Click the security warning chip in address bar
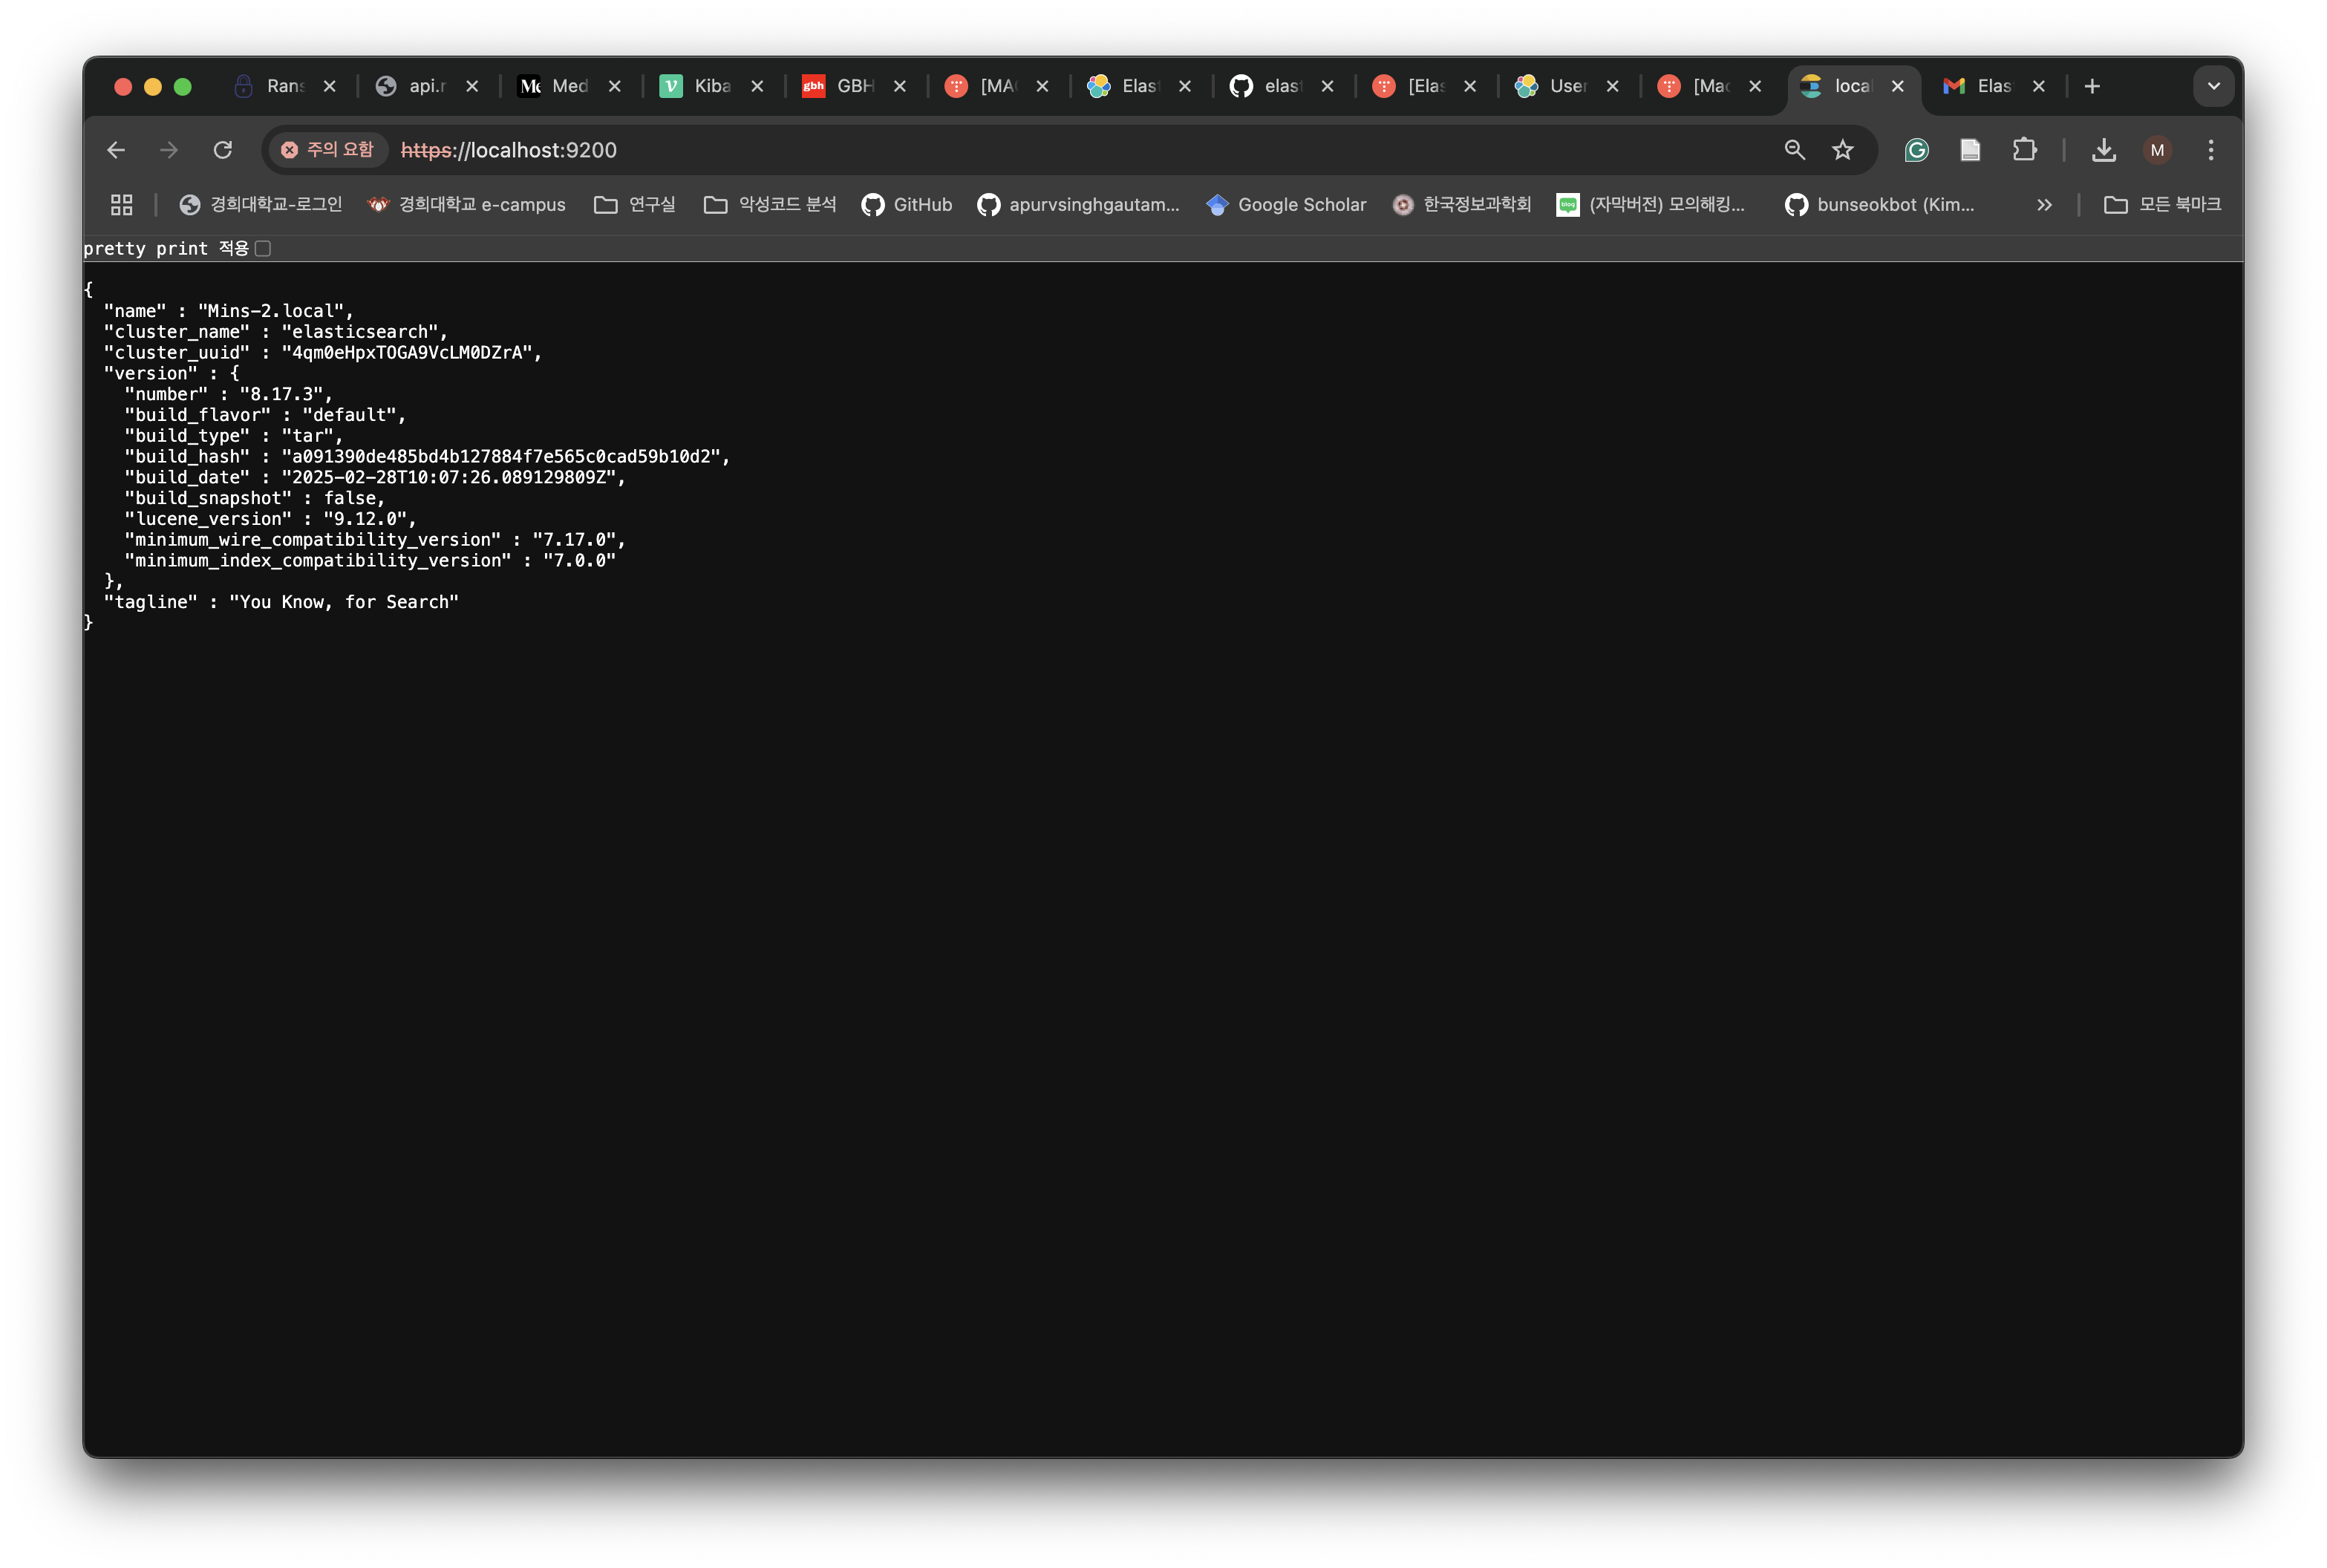 click(327, 150)
